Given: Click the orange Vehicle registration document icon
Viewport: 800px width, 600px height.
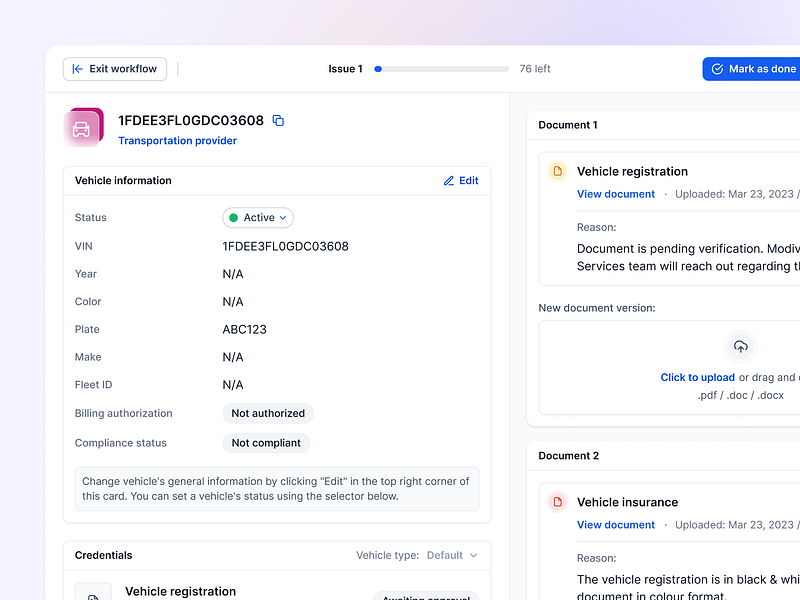Looking at the screenshot, I should [558, 171].
